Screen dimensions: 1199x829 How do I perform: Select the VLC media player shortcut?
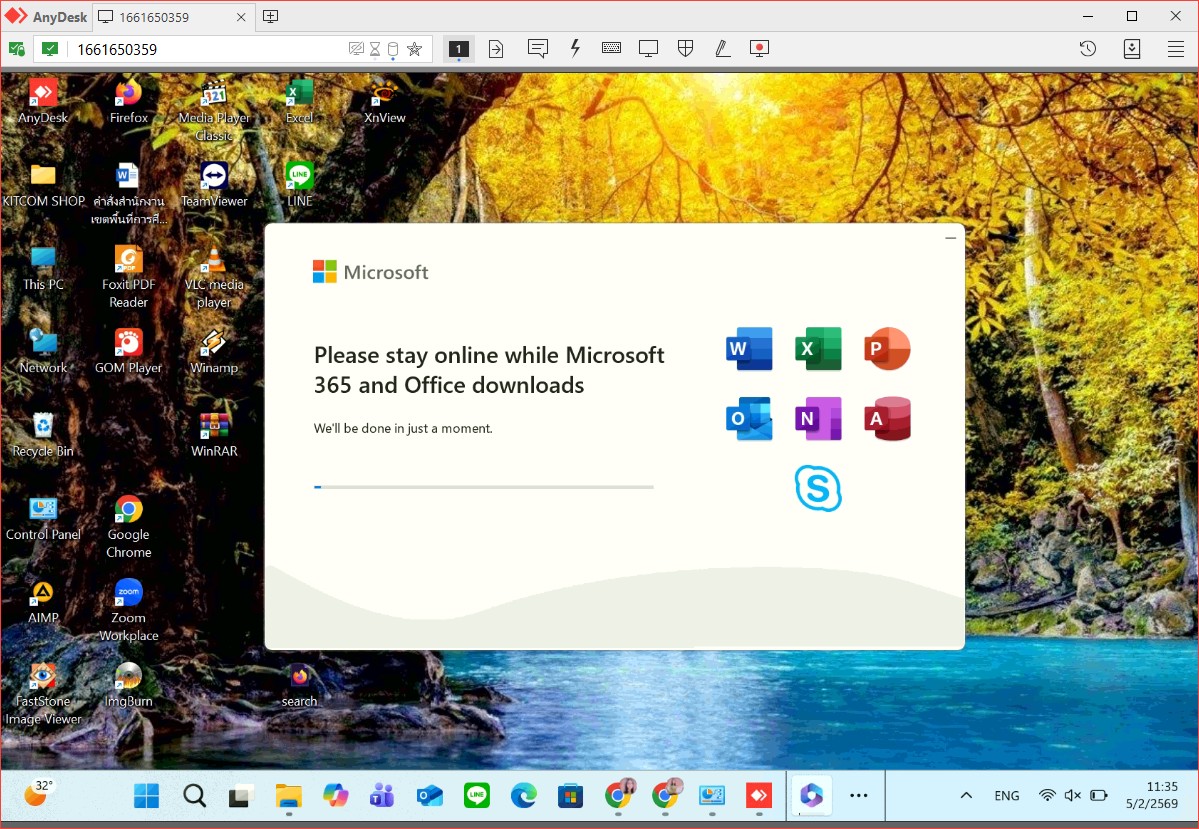coord(214,277)
